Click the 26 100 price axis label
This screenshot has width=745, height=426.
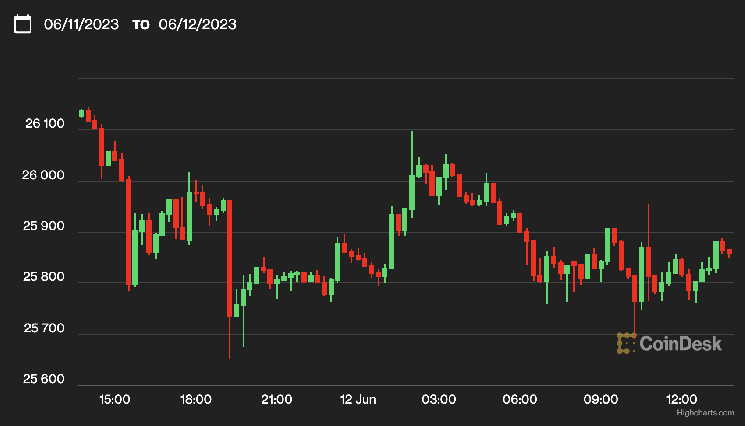45,124
